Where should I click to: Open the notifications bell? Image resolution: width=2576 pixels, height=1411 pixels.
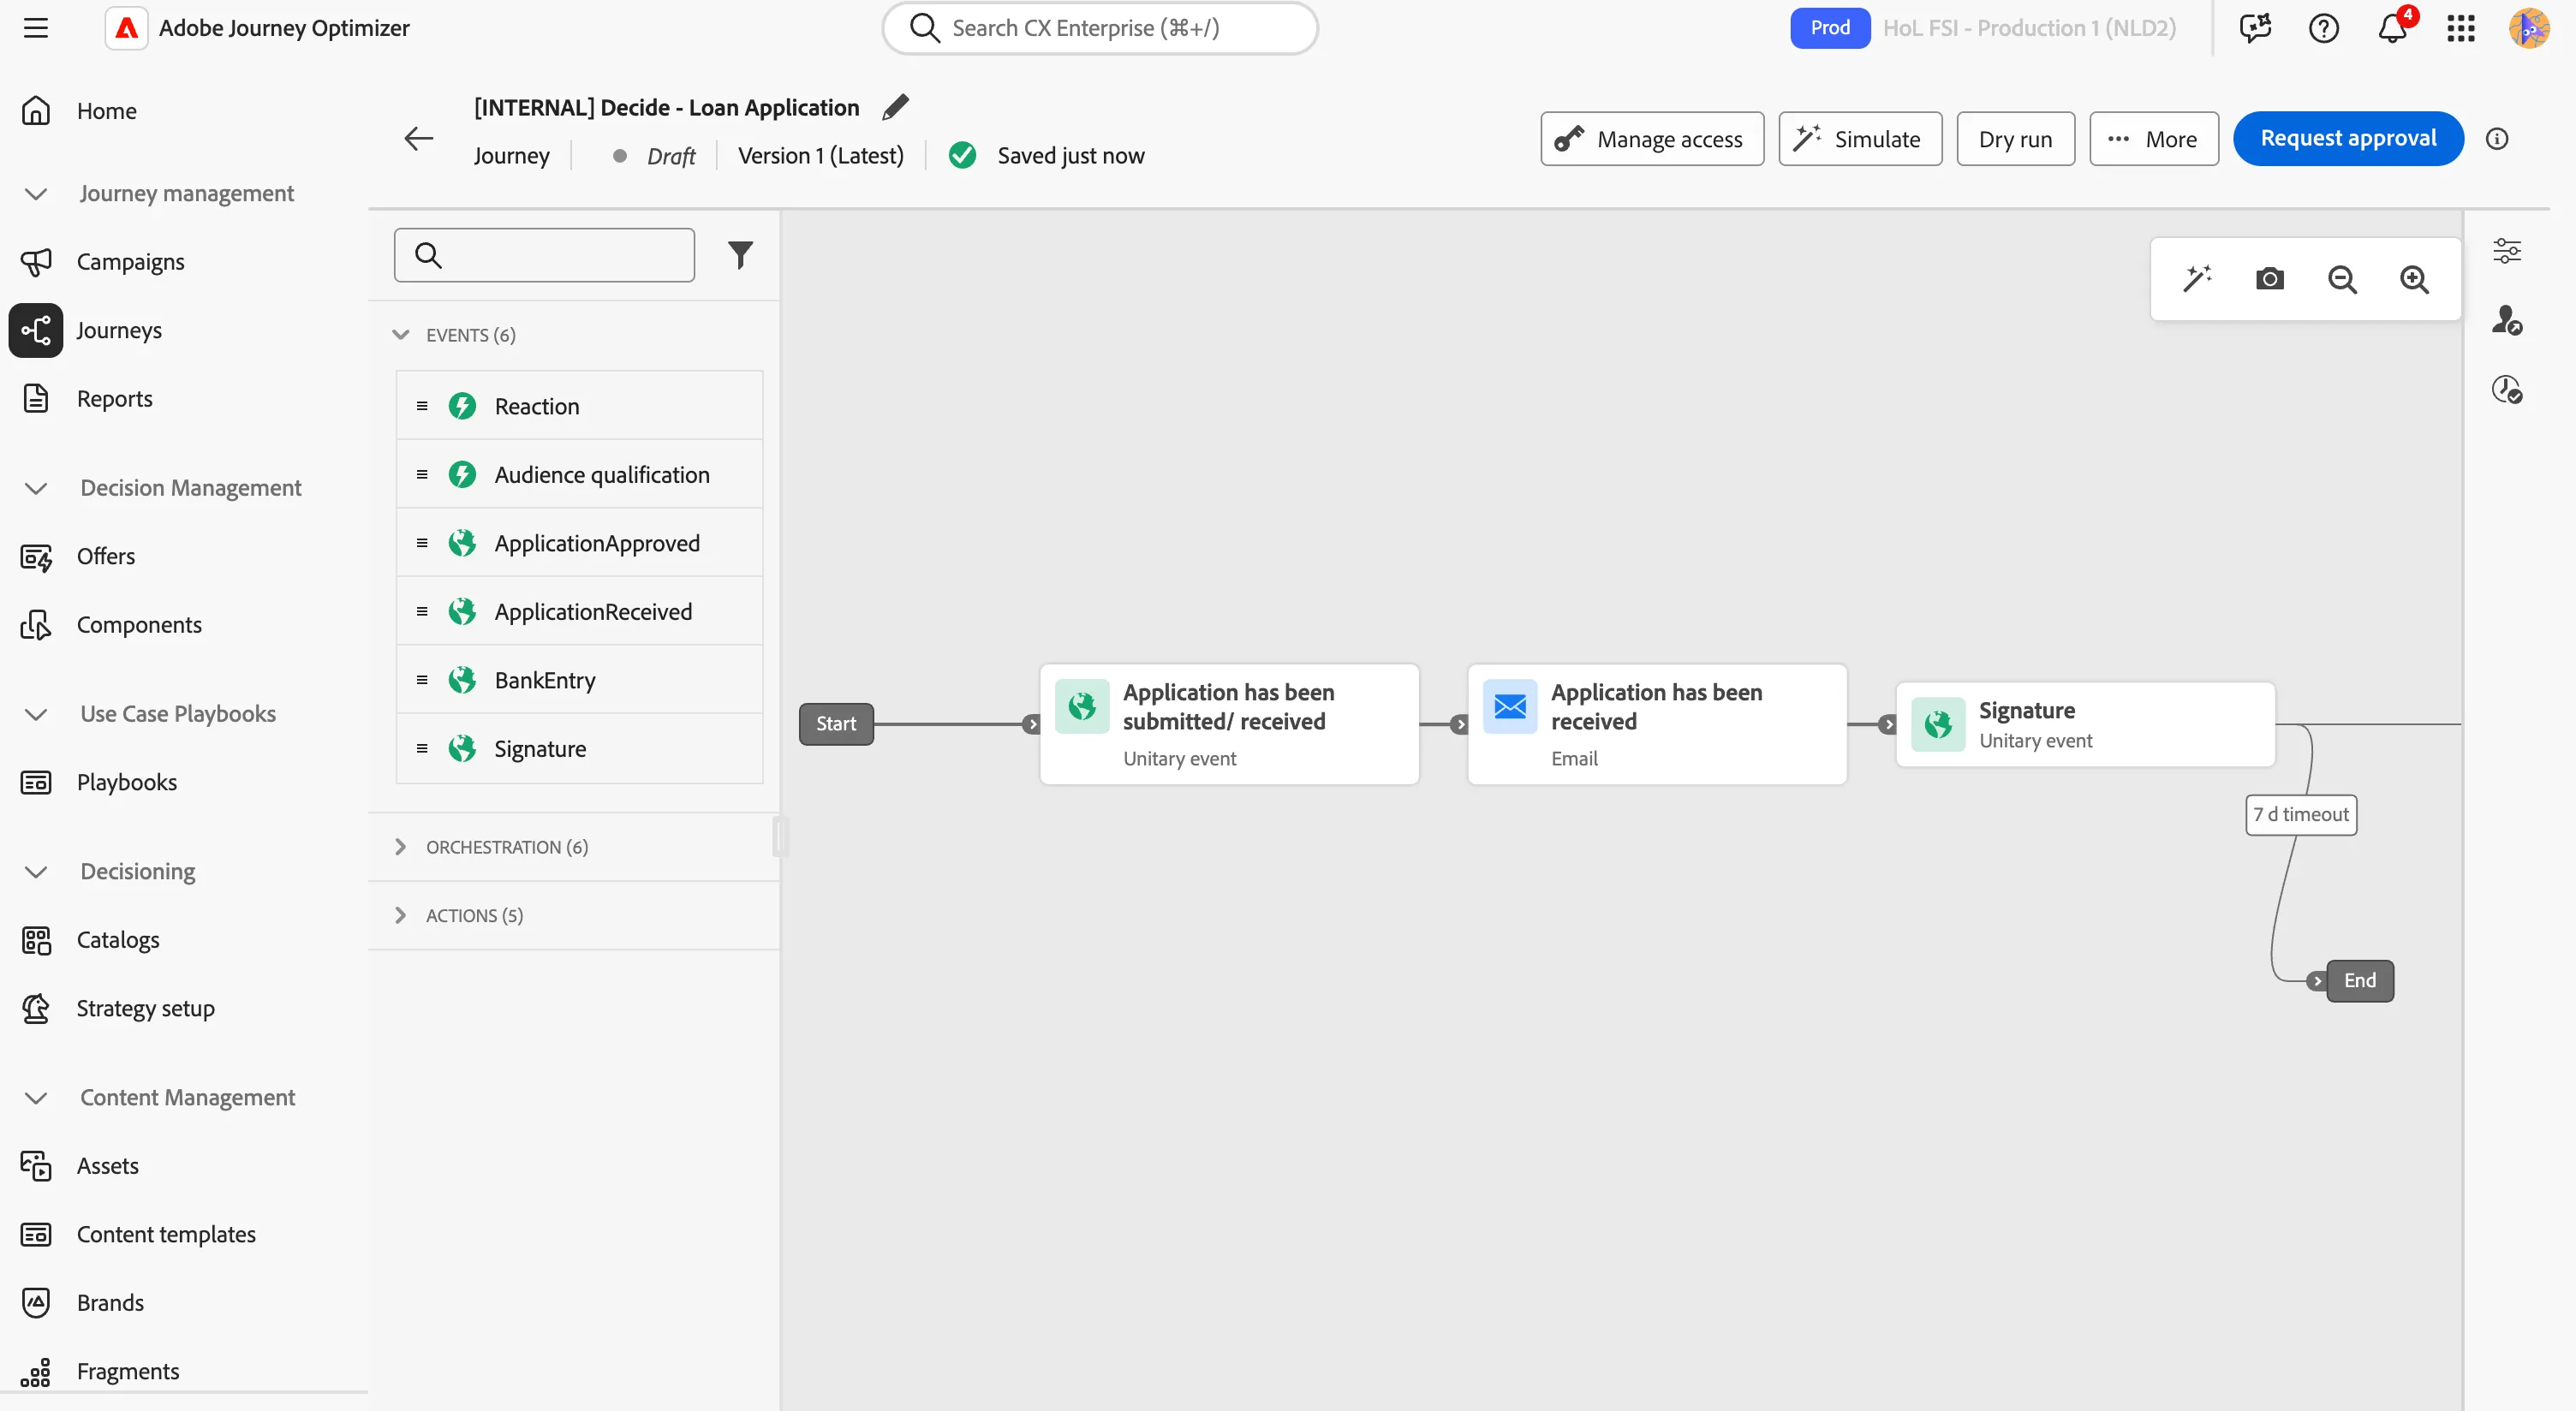click(2392, 28)
